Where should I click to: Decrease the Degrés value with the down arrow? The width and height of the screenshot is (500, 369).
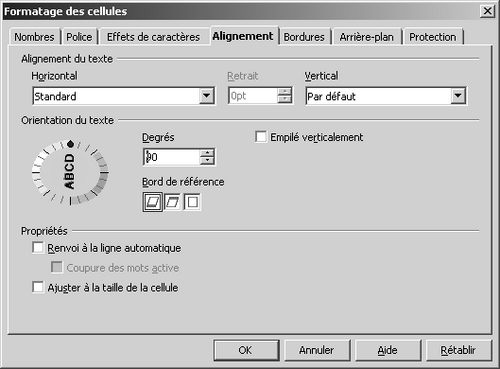(207, 161)
